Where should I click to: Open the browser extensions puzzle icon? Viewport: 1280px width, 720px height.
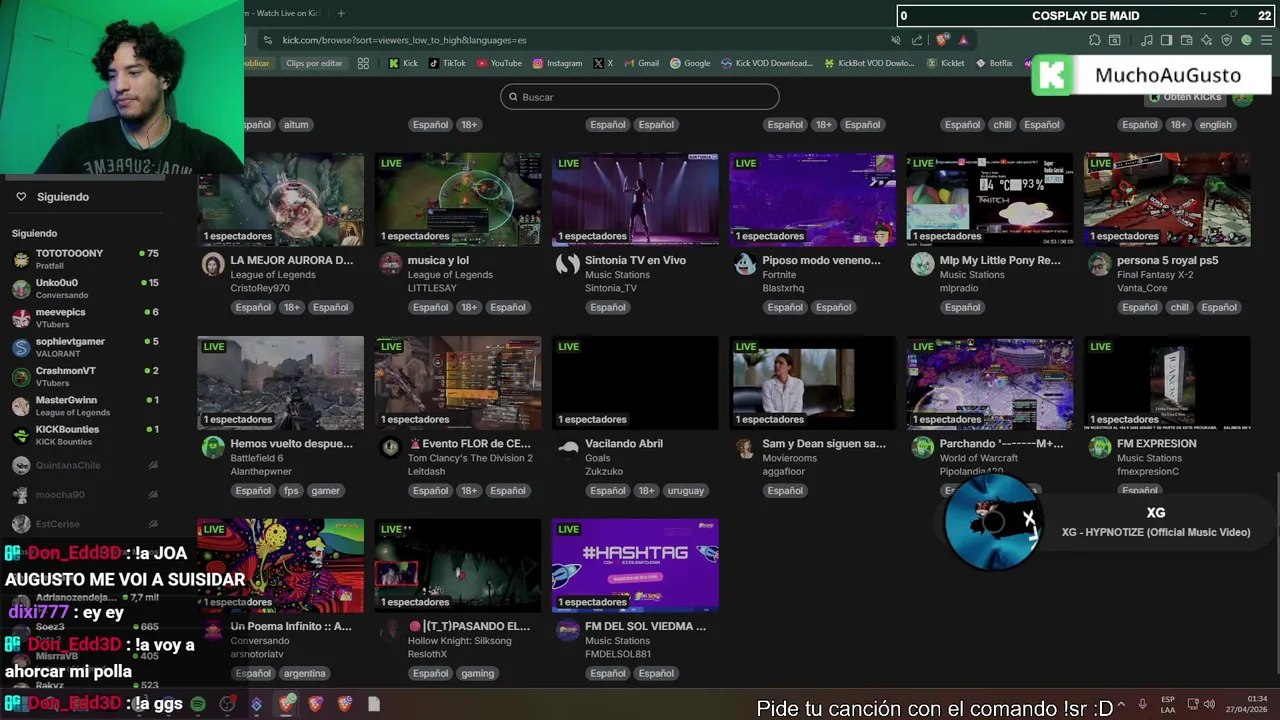(x=1095, y=40)
